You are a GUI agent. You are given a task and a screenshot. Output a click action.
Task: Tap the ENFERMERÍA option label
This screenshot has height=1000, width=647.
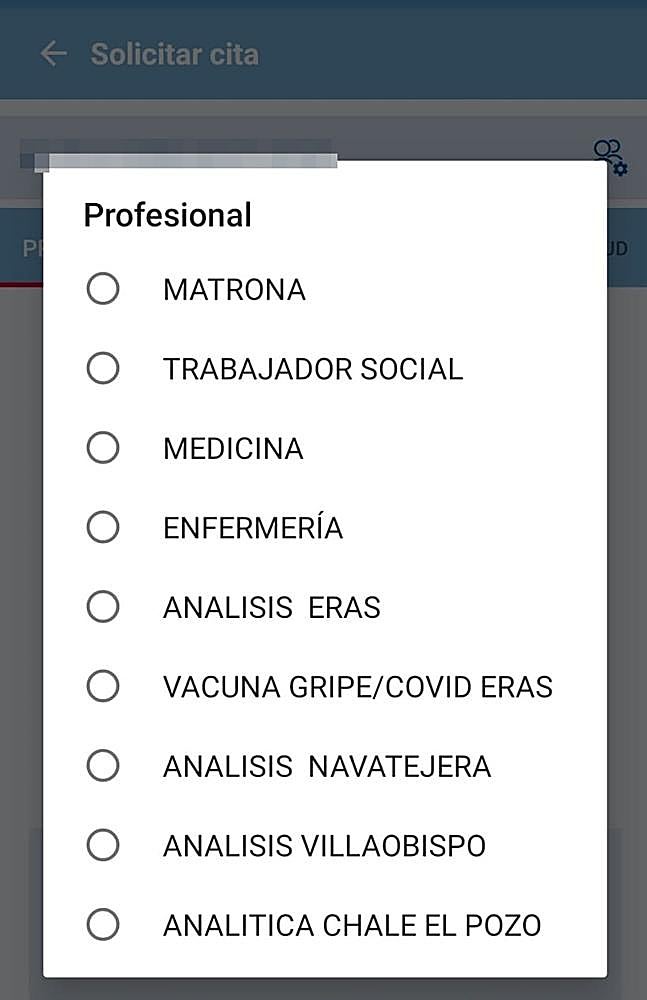pyautogui.click(x=253, y=528)
